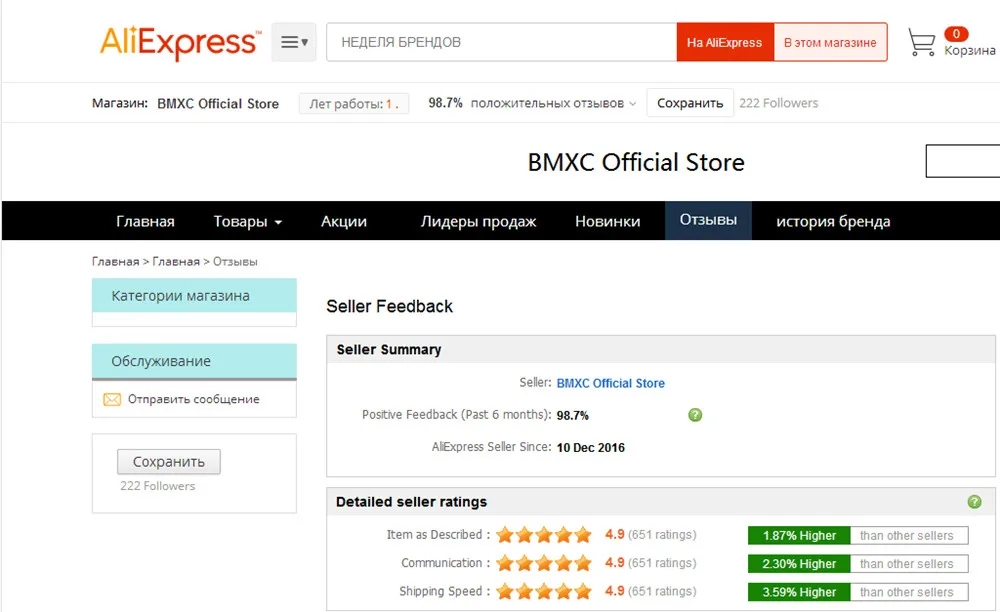Click sidebar "222 Followers" text
This screenshot has height=612, width=1000.
point(158,486)
